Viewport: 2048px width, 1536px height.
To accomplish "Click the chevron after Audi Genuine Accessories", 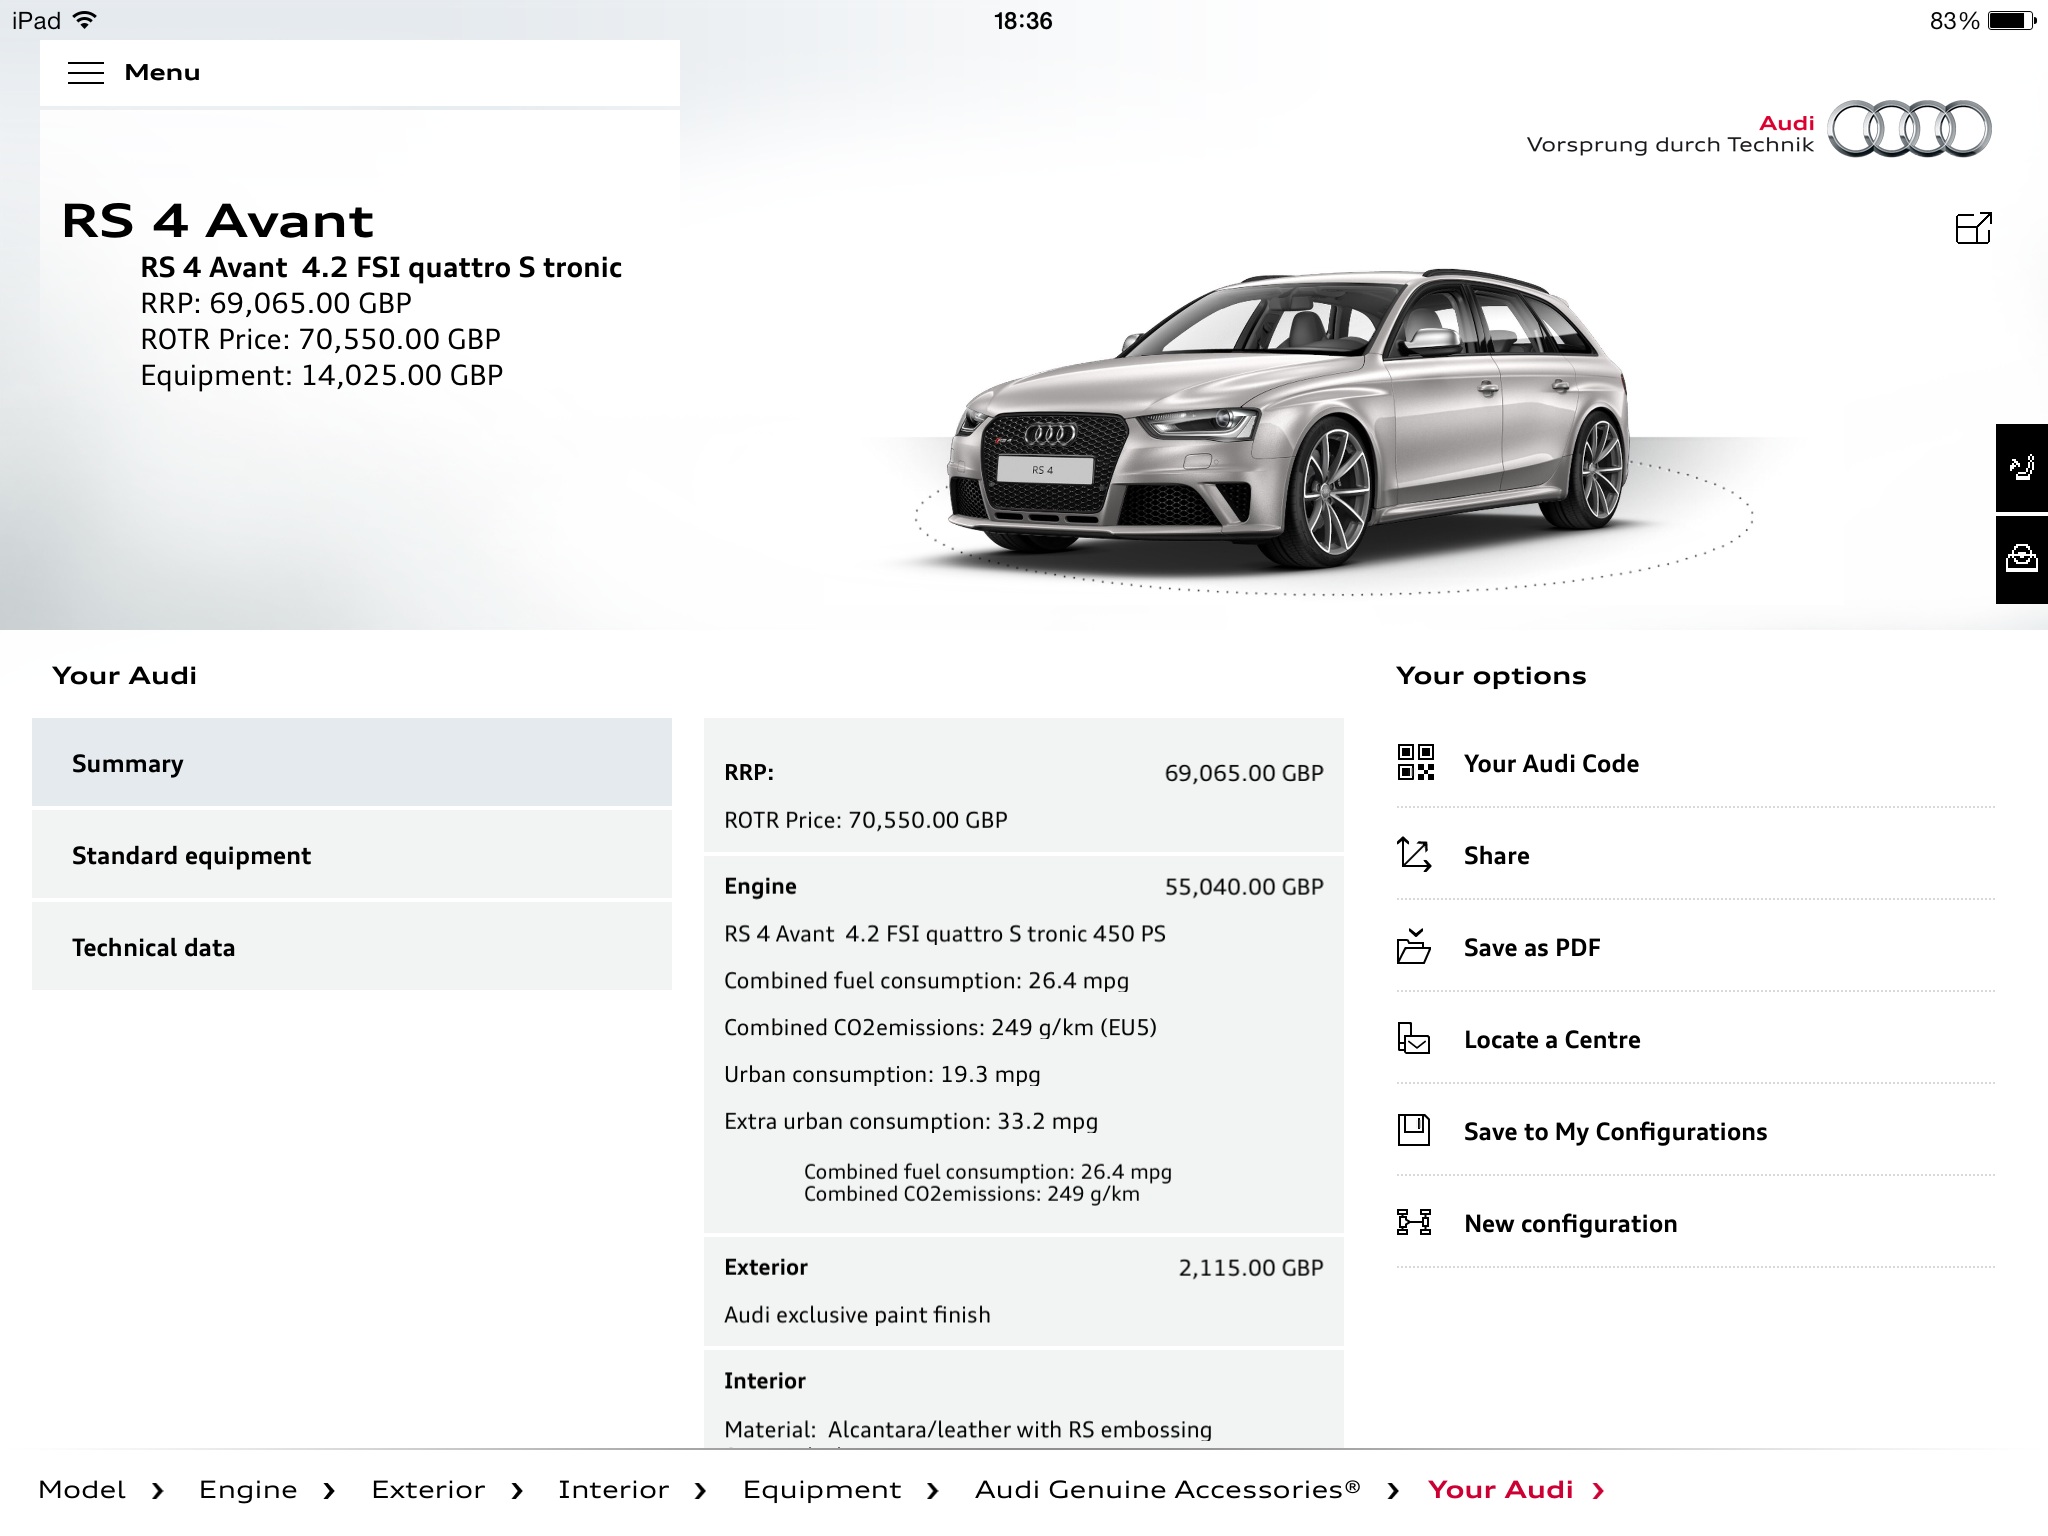I will [x=1394, y=1491].
